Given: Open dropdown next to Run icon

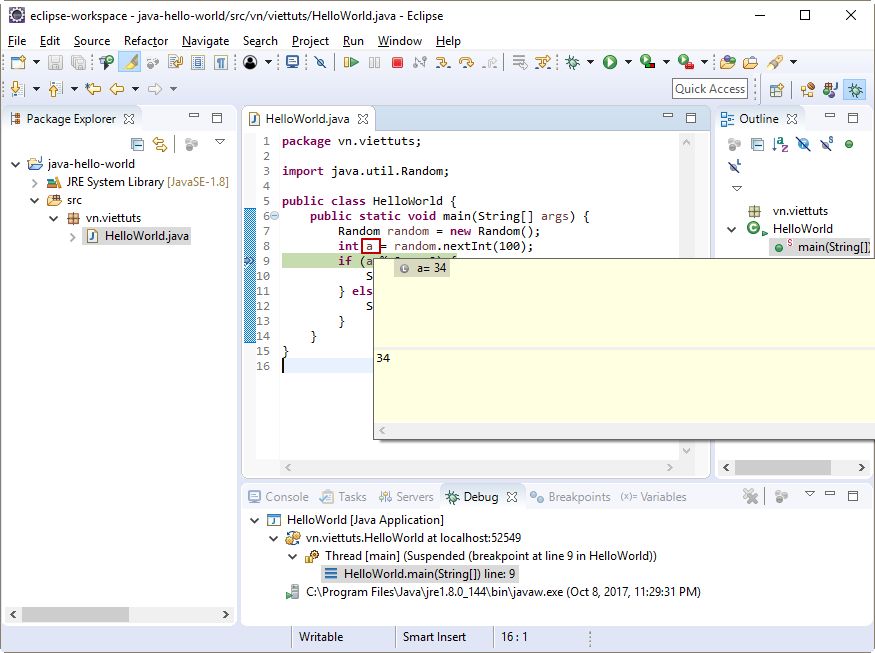Looking at the screenshot, I should click(x=628, y=62).
